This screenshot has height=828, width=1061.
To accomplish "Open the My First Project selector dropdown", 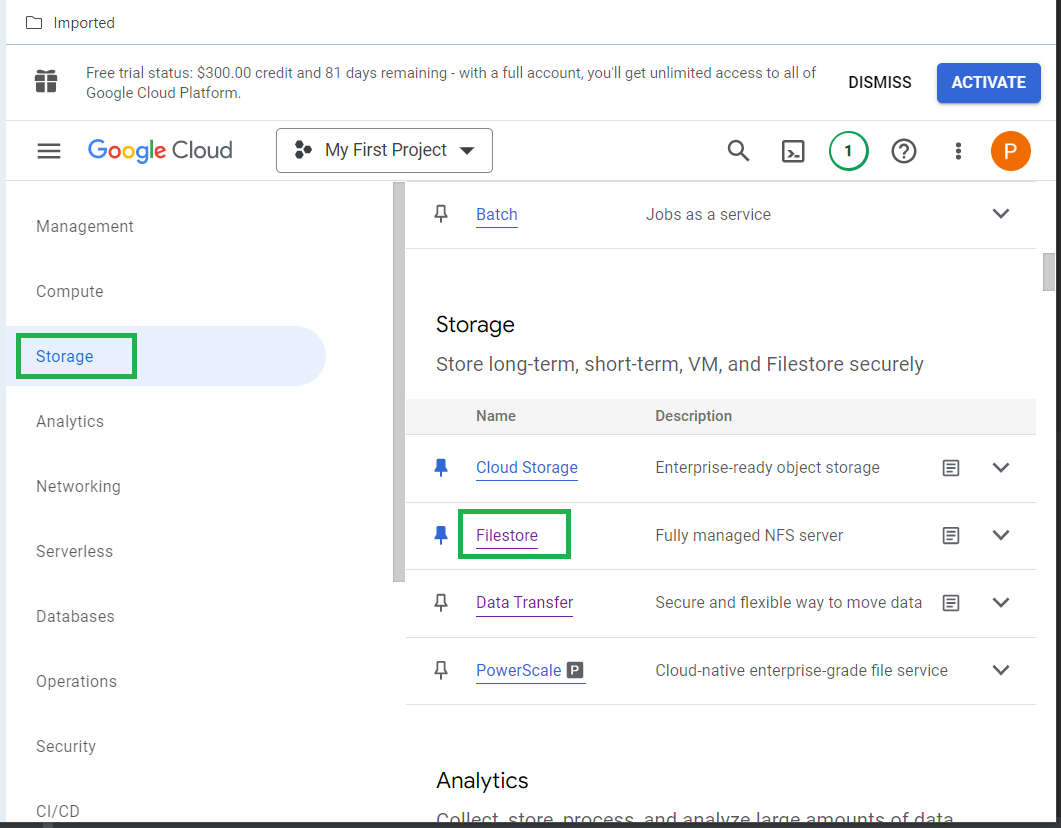I will click(384, 150).
